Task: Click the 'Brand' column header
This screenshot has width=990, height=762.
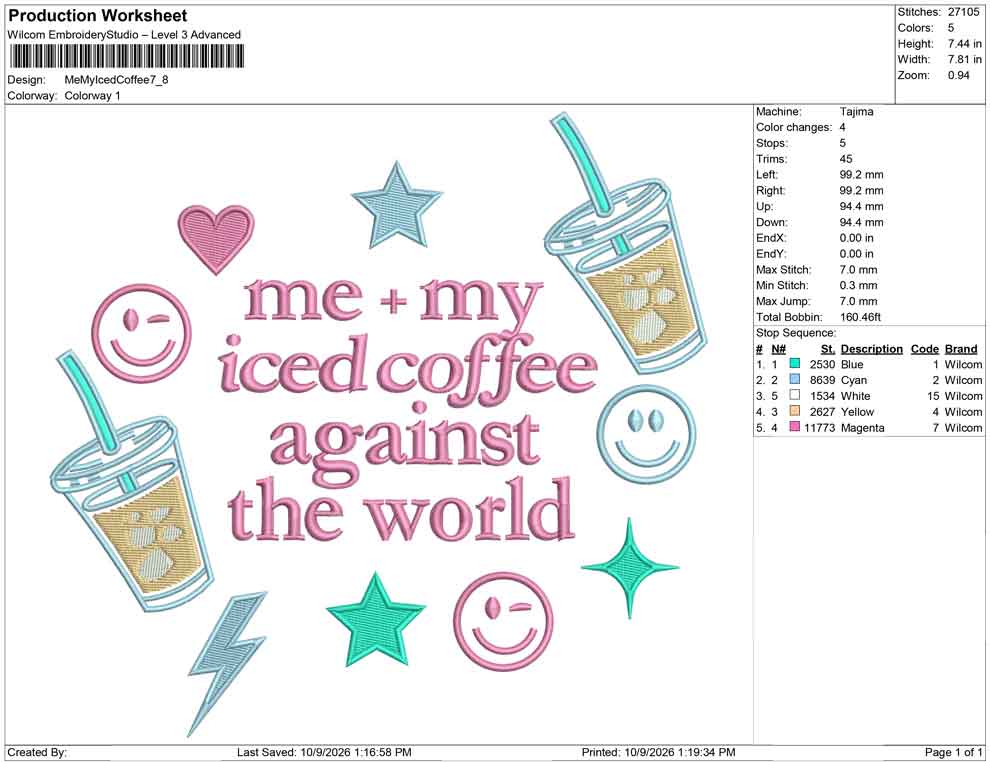Action: 961,349
